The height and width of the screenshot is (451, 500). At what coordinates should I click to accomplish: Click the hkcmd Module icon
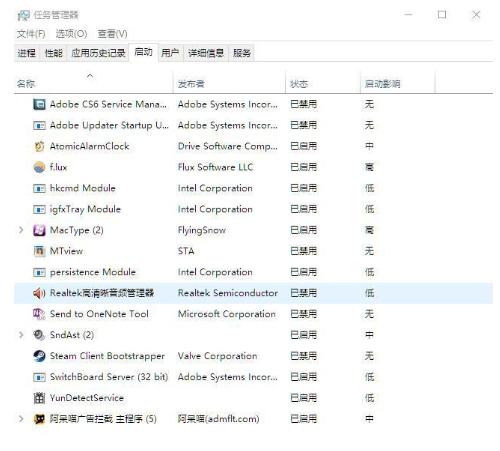coord(39,188)
